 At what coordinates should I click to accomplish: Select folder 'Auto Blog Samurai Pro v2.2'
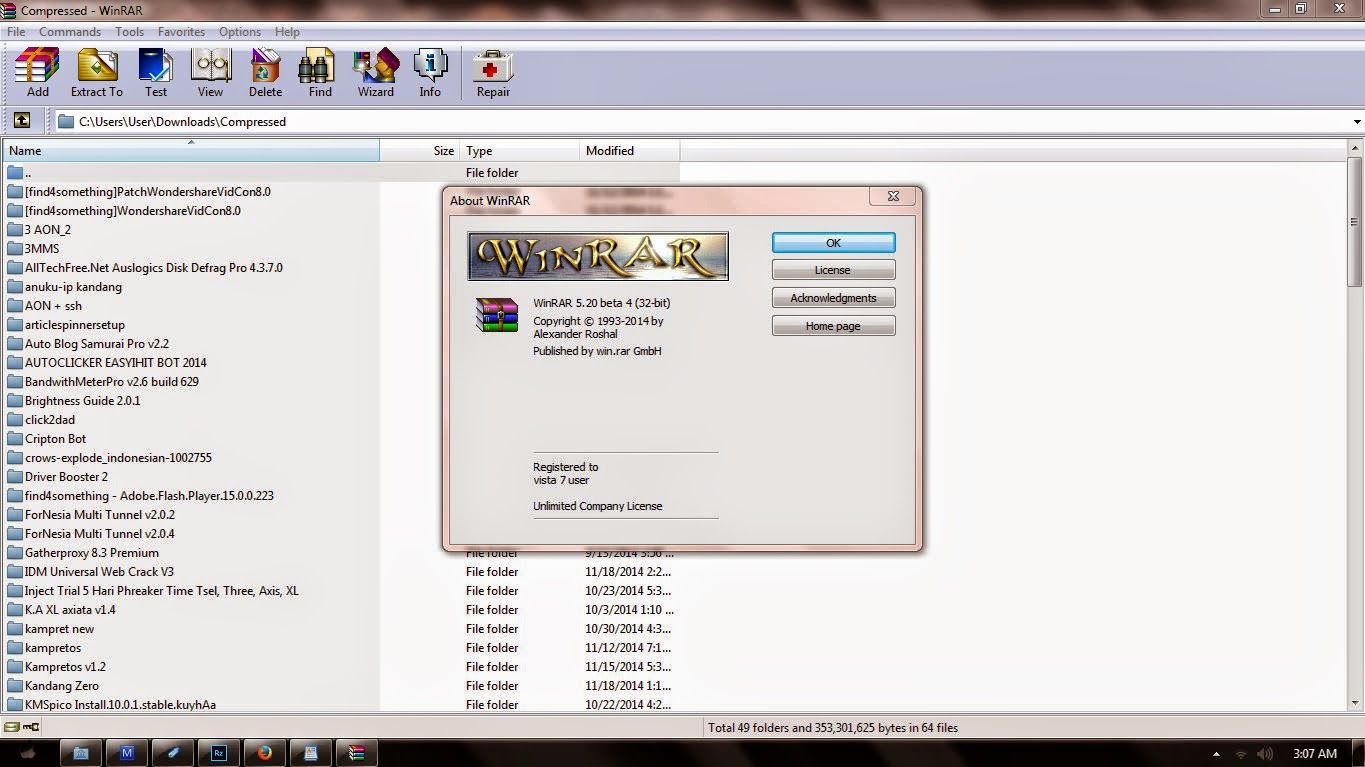click(x=97, y=344)
